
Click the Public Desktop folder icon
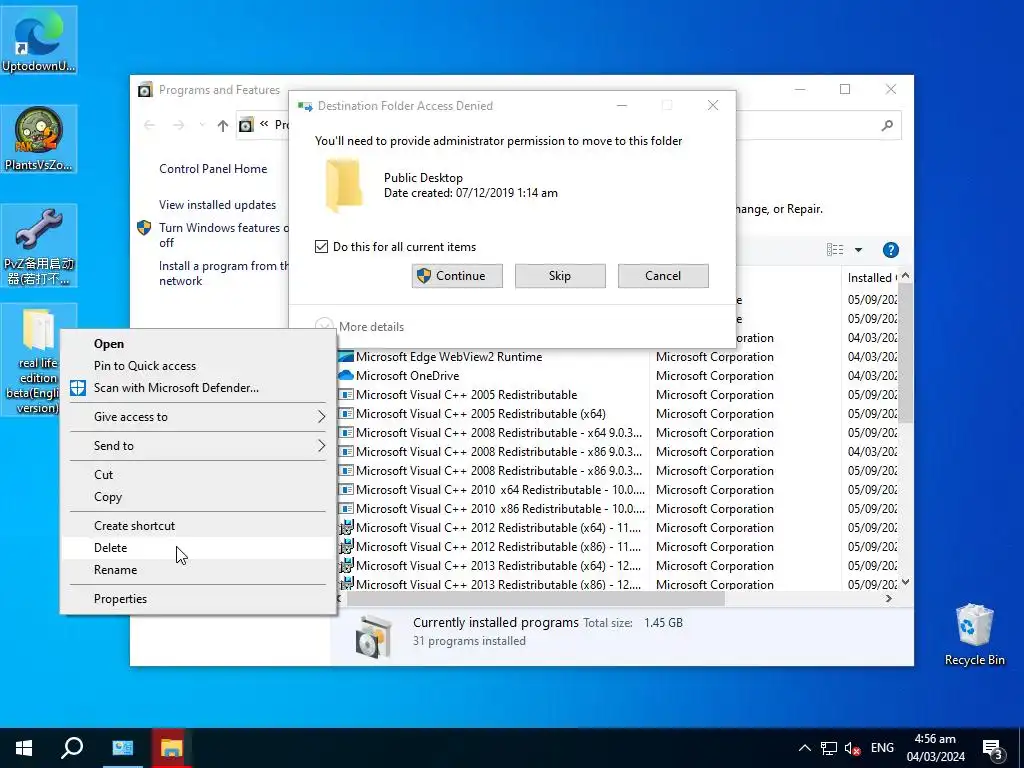[x=344, y=185]
